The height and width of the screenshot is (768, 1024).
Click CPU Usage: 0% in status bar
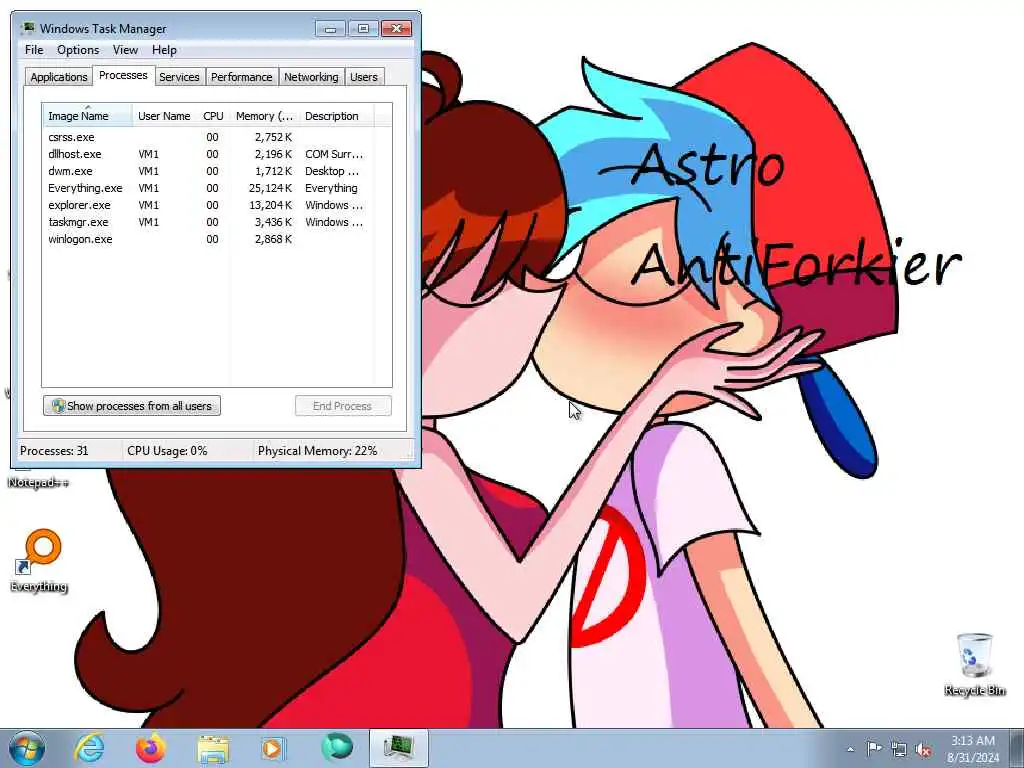(x=167, y=451)
